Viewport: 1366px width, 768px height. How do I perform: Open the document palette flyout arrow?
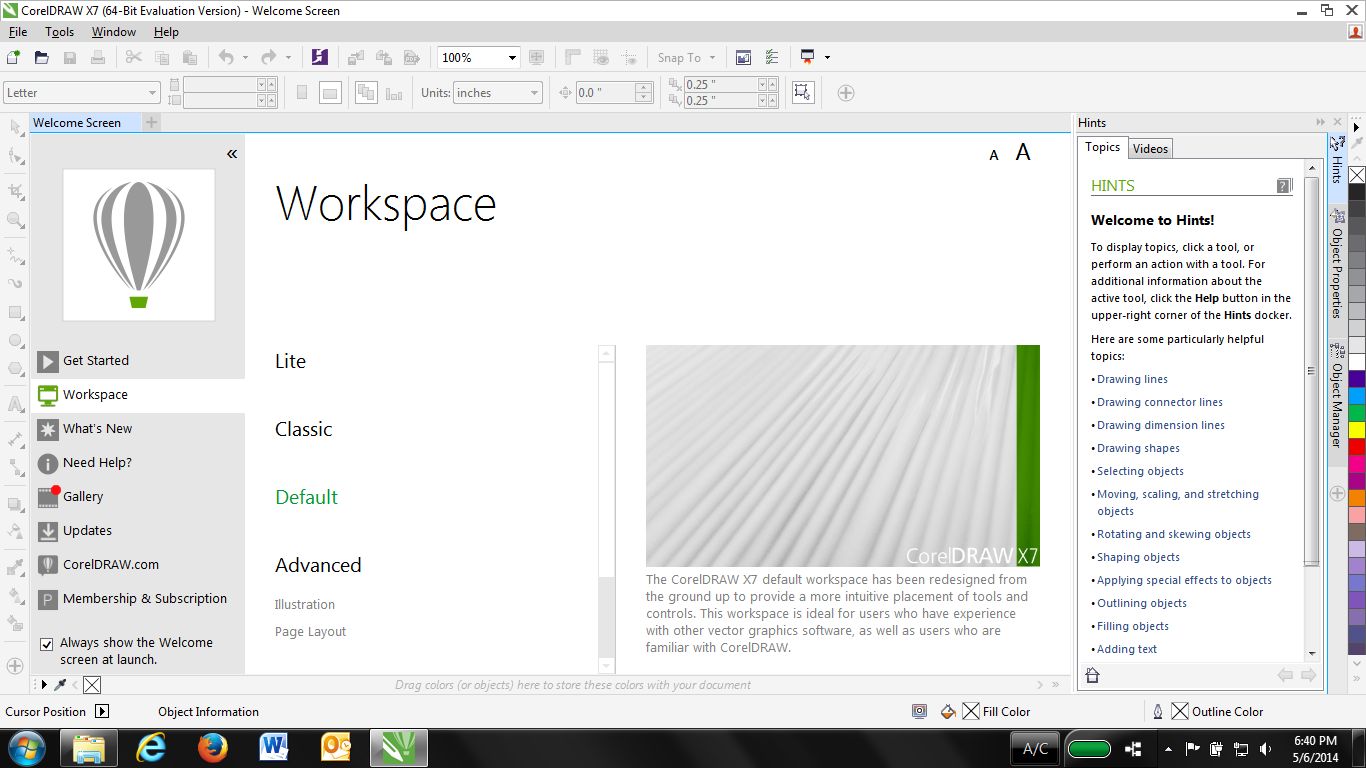click(x=44, y=685)
